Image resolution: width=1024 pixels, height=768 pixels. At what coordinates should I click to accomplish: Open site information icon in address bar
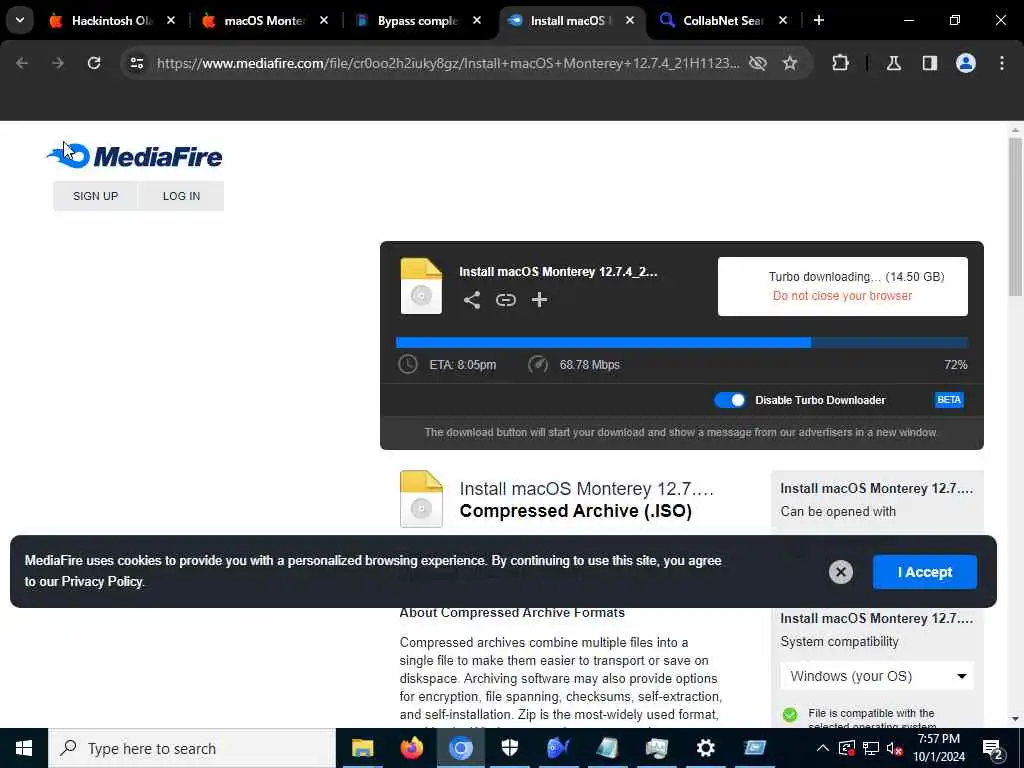click(136, 63)
